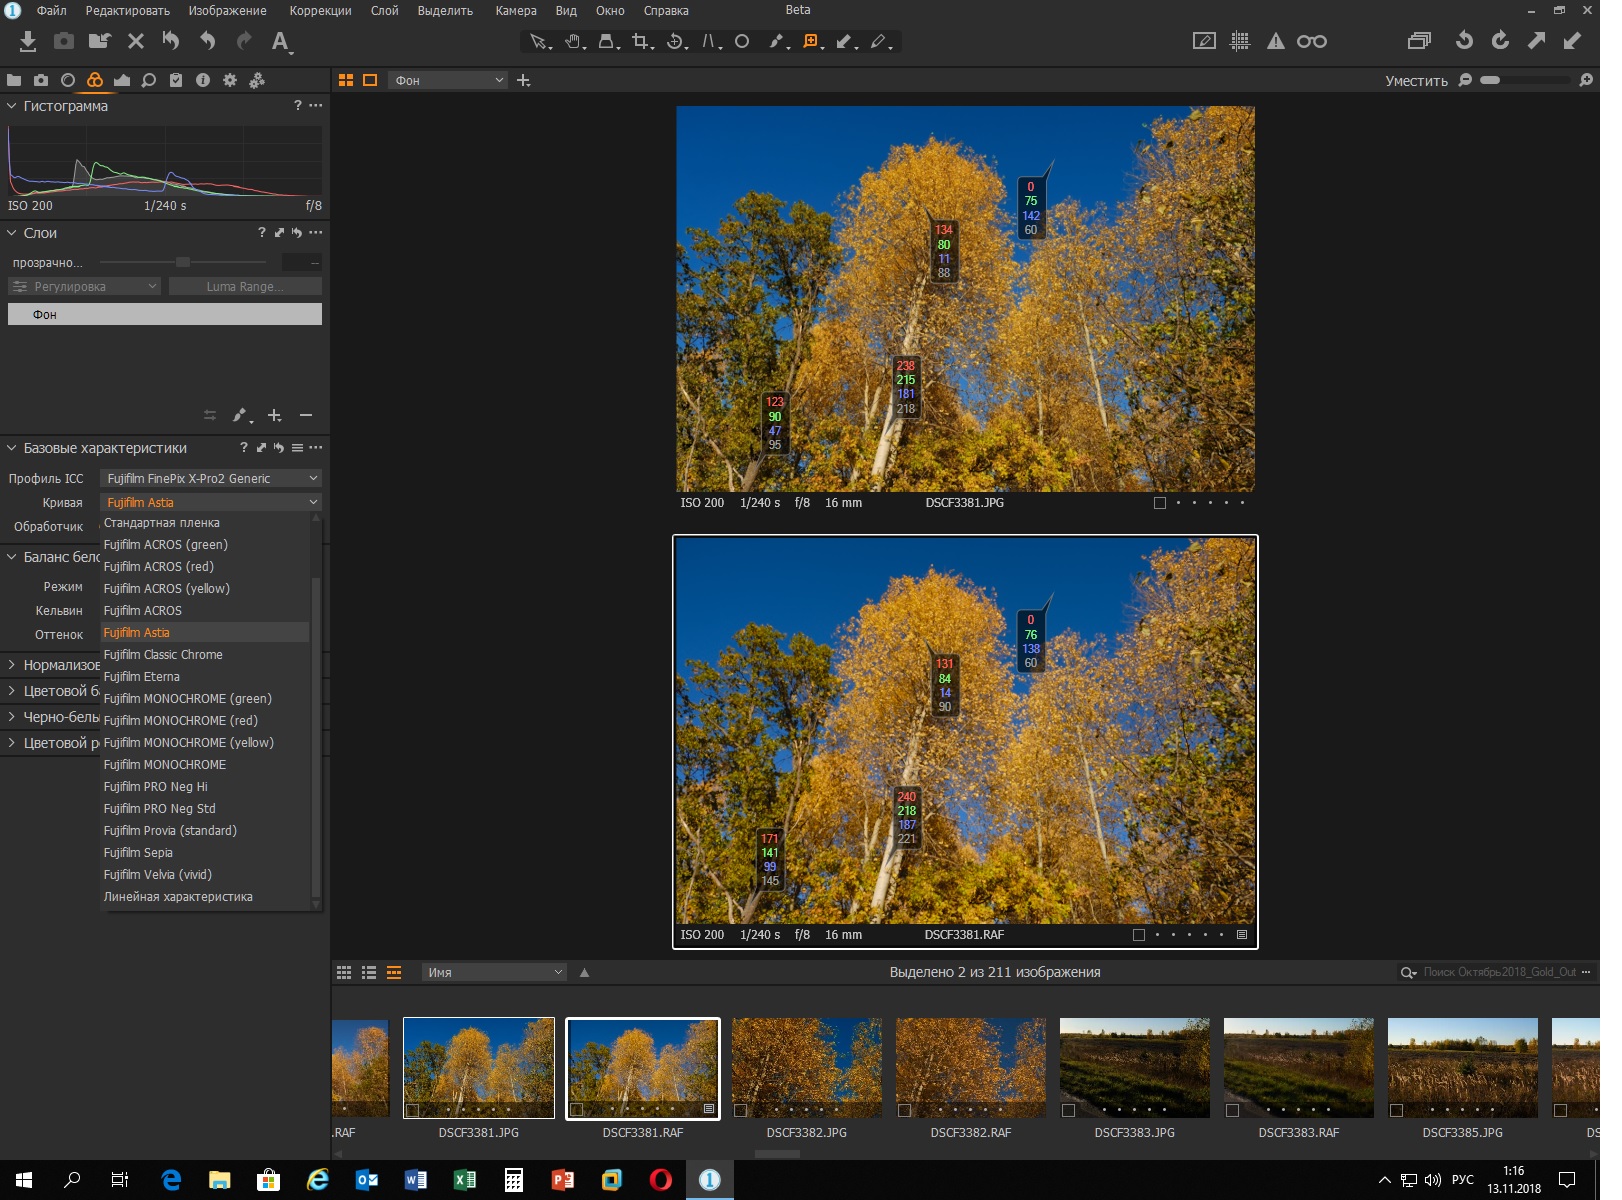Click the remove layer minus button
Viewport: 1622px width, 1200px height.
[306, 415]
